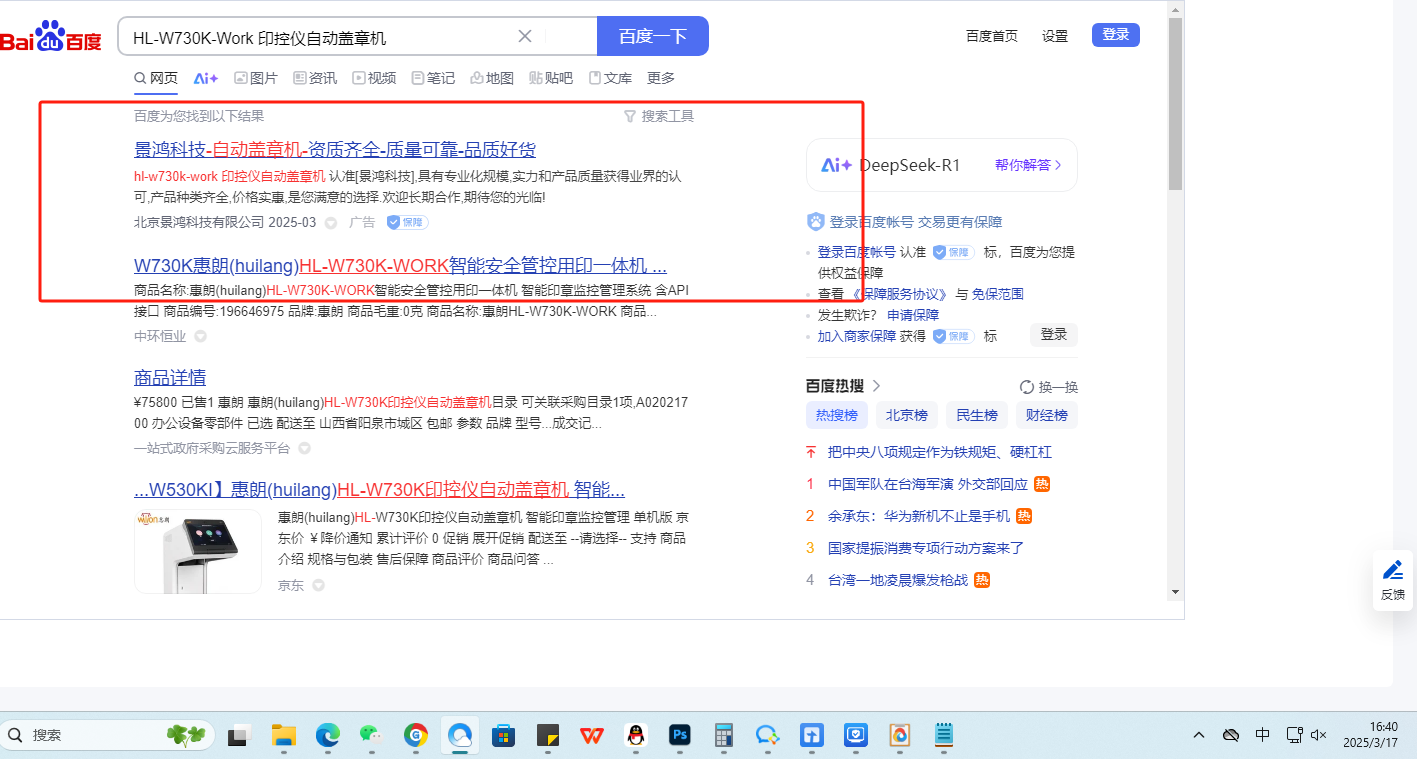Image resolution: width=1417 pixels, height=759 pixels.
Task: Open the Ai+ search tab
Action: (x=206, y=78)
